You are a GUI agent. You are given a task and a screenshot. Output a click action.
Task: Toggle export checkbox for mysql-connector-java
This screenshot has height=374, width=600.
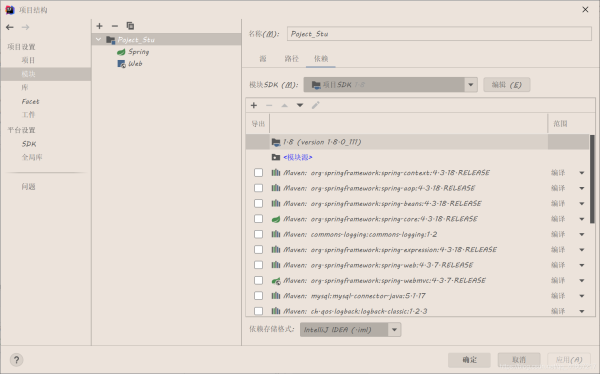coord(258,296)
